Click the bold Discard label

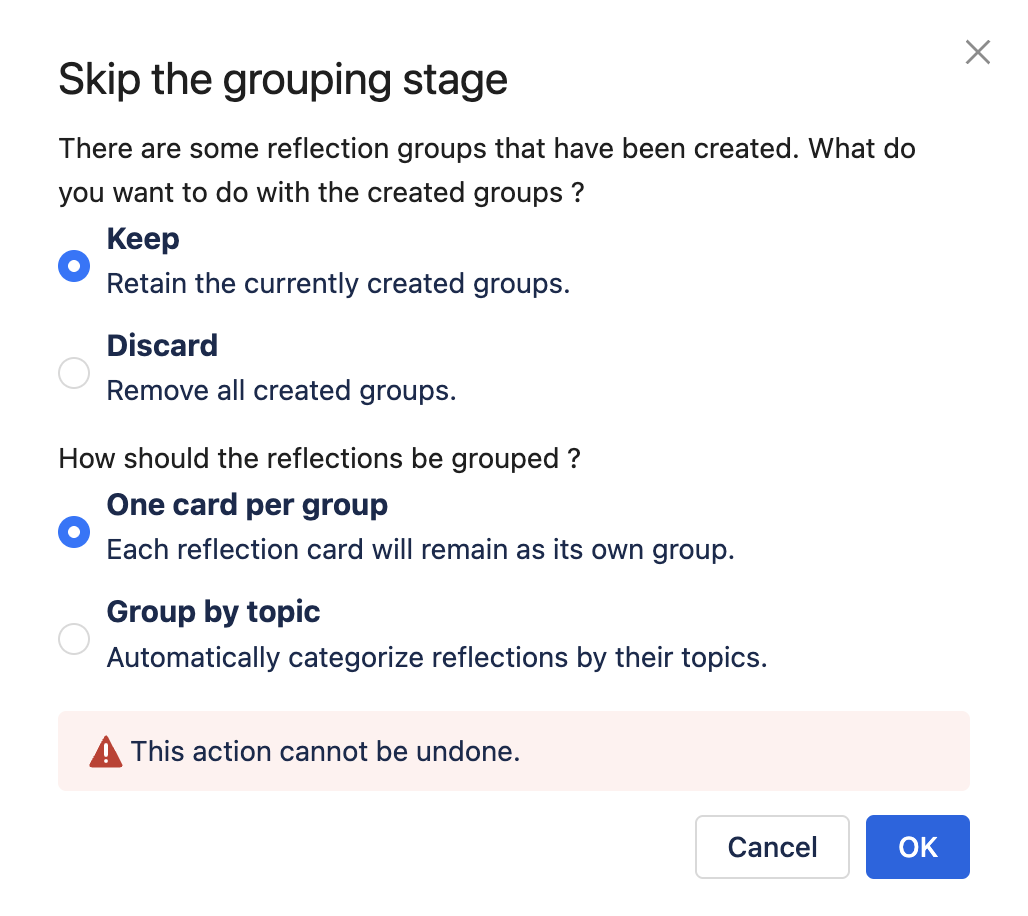(162, 346)
